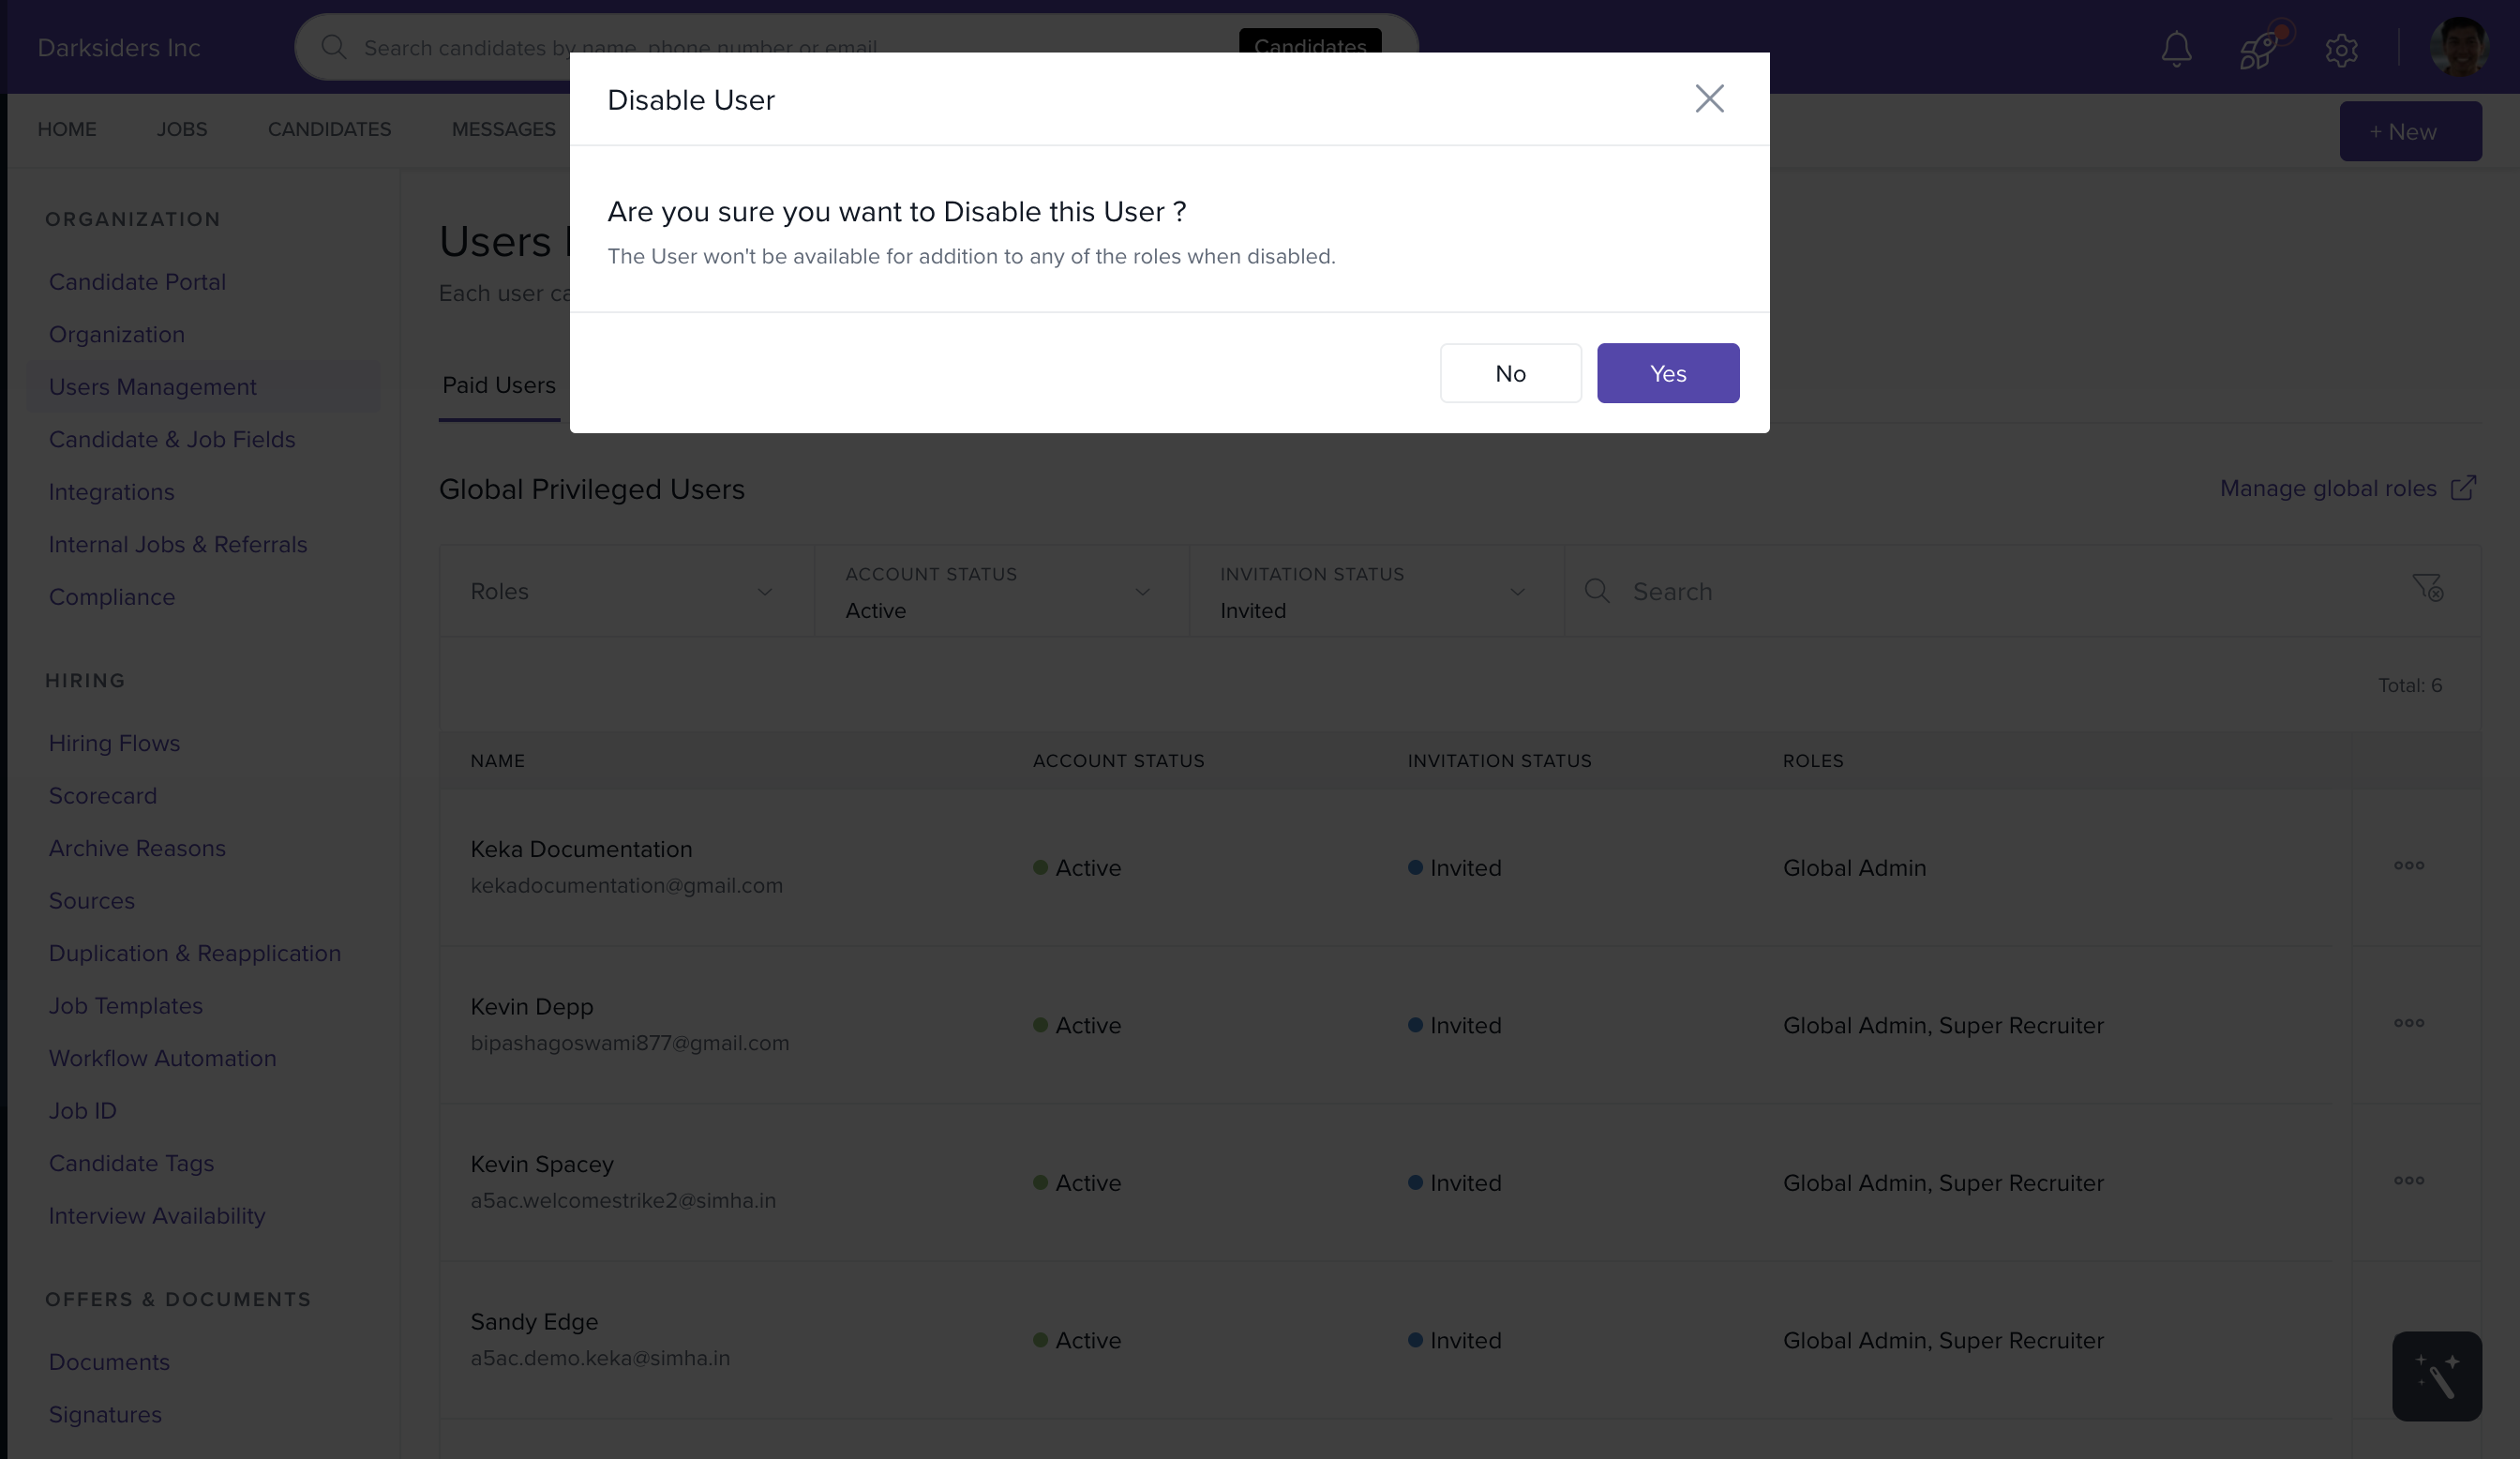The width and height of the screenshot is (2520, 1459).
Task: Open the notifications bell
Action: [x=2176, y=48]
